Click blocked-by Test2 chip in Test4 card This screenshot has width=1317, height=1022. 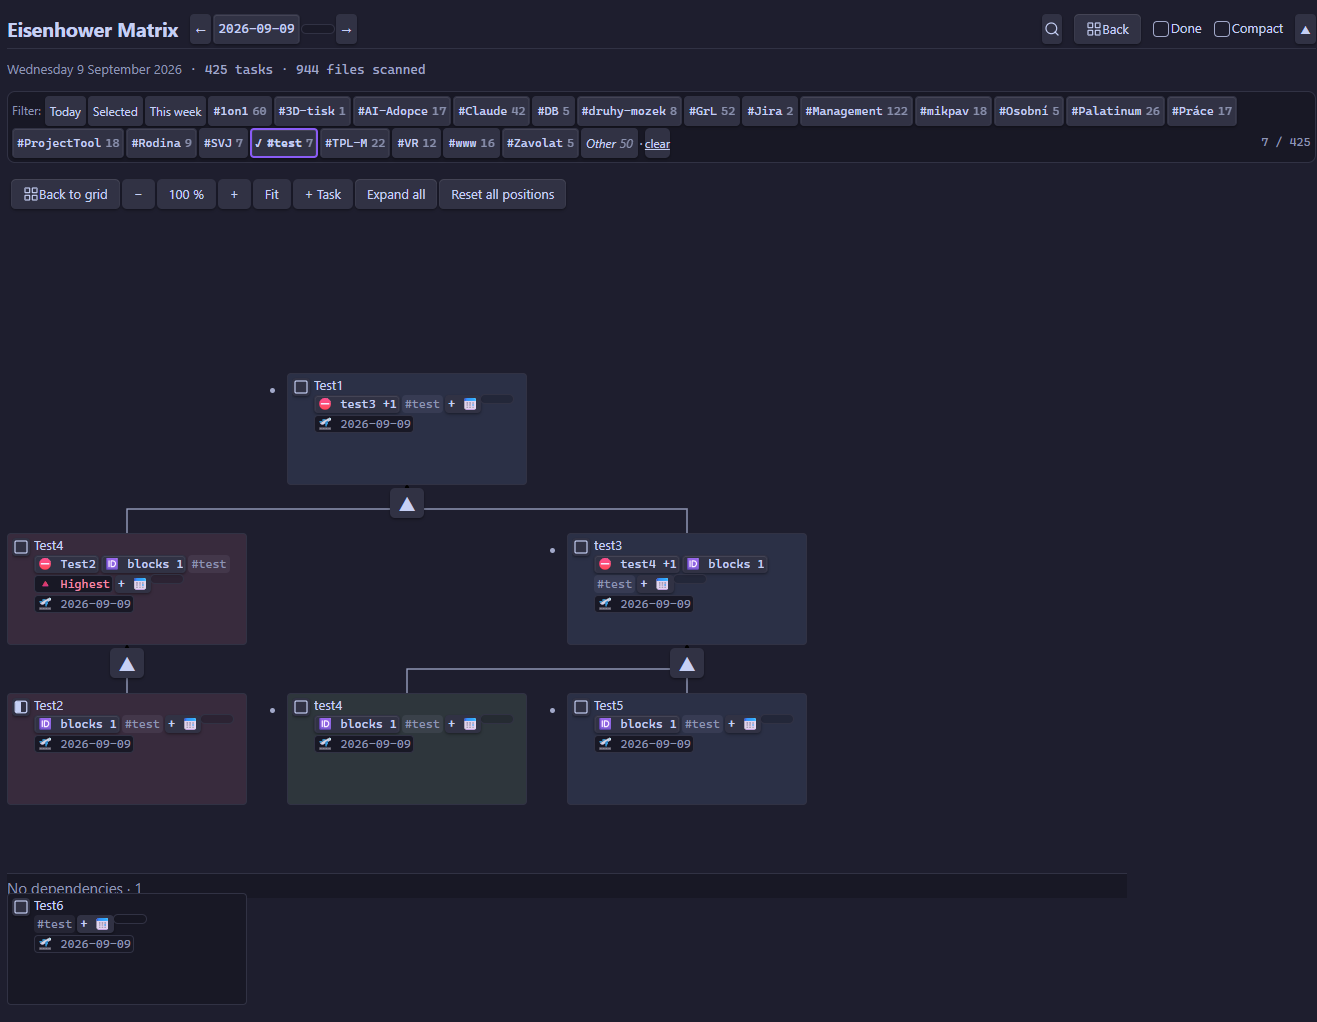click(67, 564)
